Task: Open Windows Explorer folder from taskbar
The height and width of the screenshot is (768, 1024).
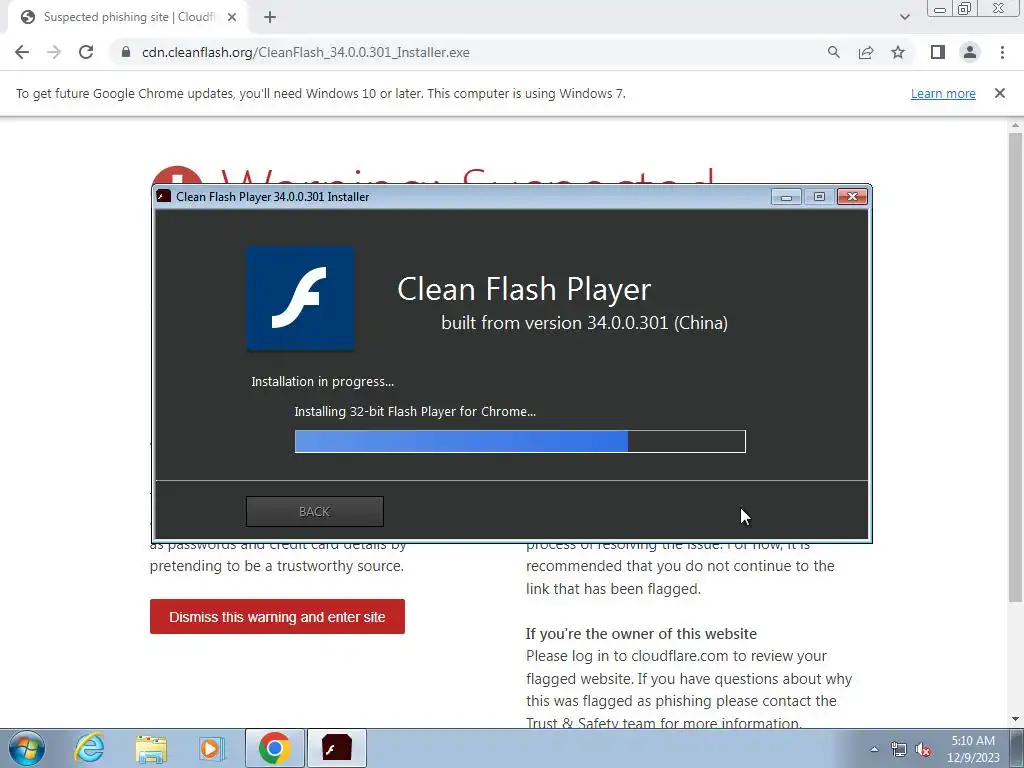Action: tap(151, 749)
